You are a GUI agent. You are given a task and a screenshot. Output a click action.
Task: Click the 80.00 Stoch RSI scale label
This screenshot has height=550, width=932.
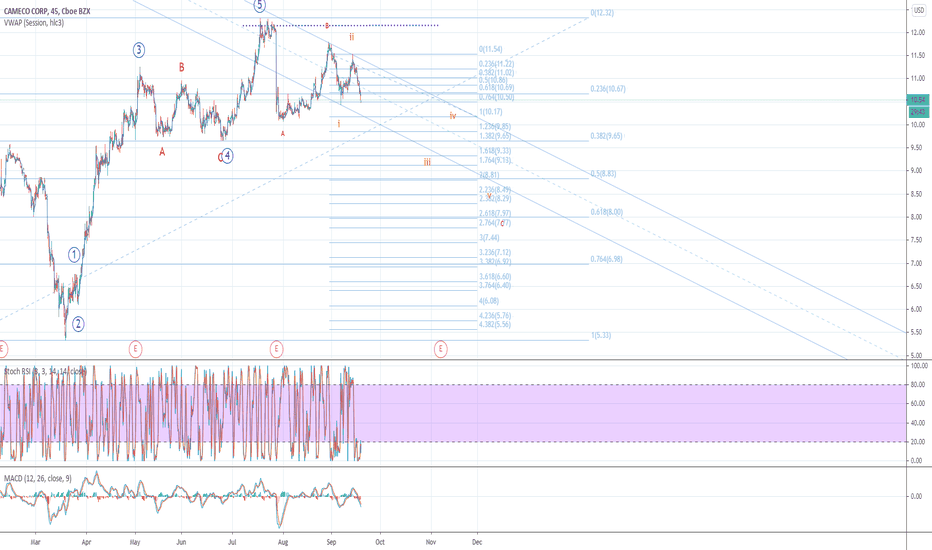point(917,385)
